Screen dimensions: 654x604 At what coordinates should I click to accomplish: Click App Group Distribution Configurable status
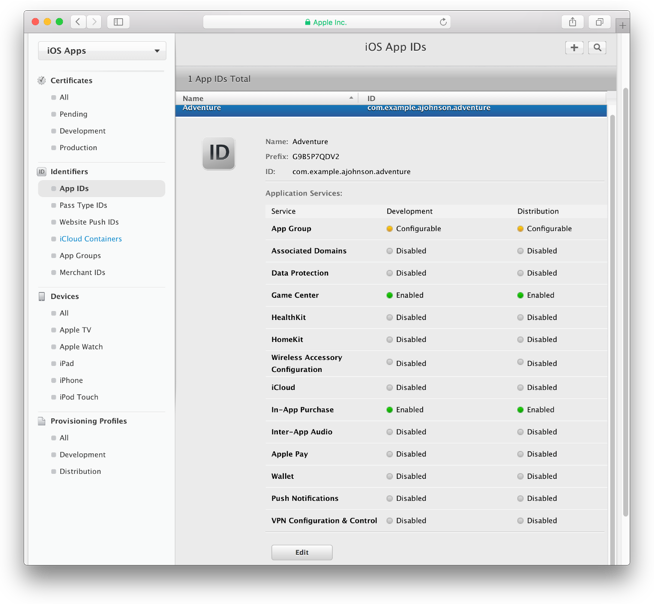pyautogui.click(x=544, y=229)
